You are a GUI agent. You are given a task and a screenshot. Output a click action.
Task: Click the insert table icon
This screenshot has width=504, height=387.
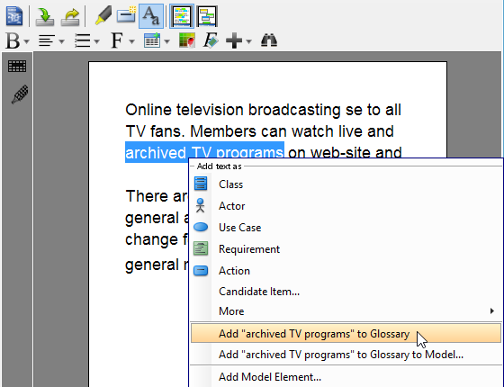(x=152, y=41)
